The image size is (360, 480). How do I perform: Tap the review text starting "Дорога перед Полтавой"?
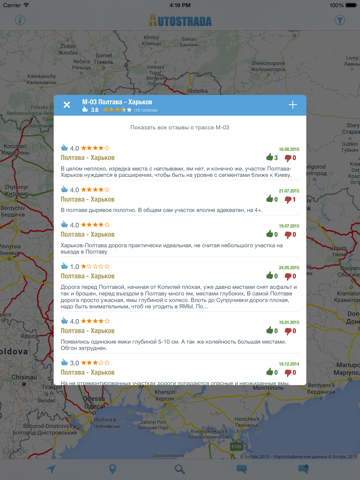click(x=179, y=297)
